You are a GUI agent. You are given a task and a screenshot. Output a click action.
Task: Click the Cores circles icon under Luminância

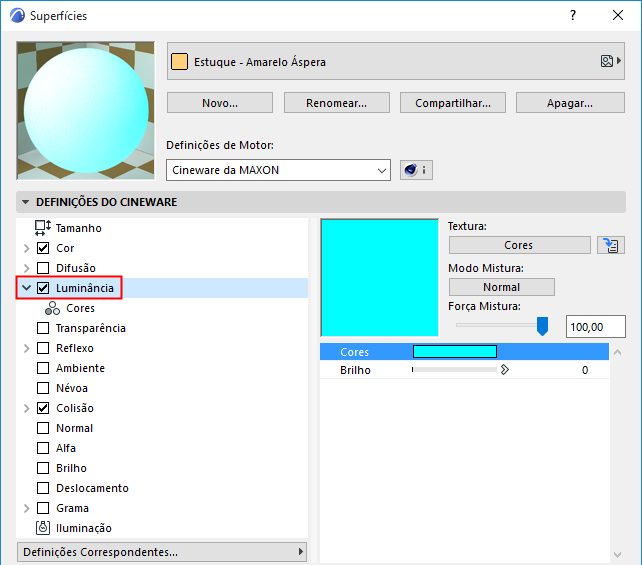coord(52,308)
